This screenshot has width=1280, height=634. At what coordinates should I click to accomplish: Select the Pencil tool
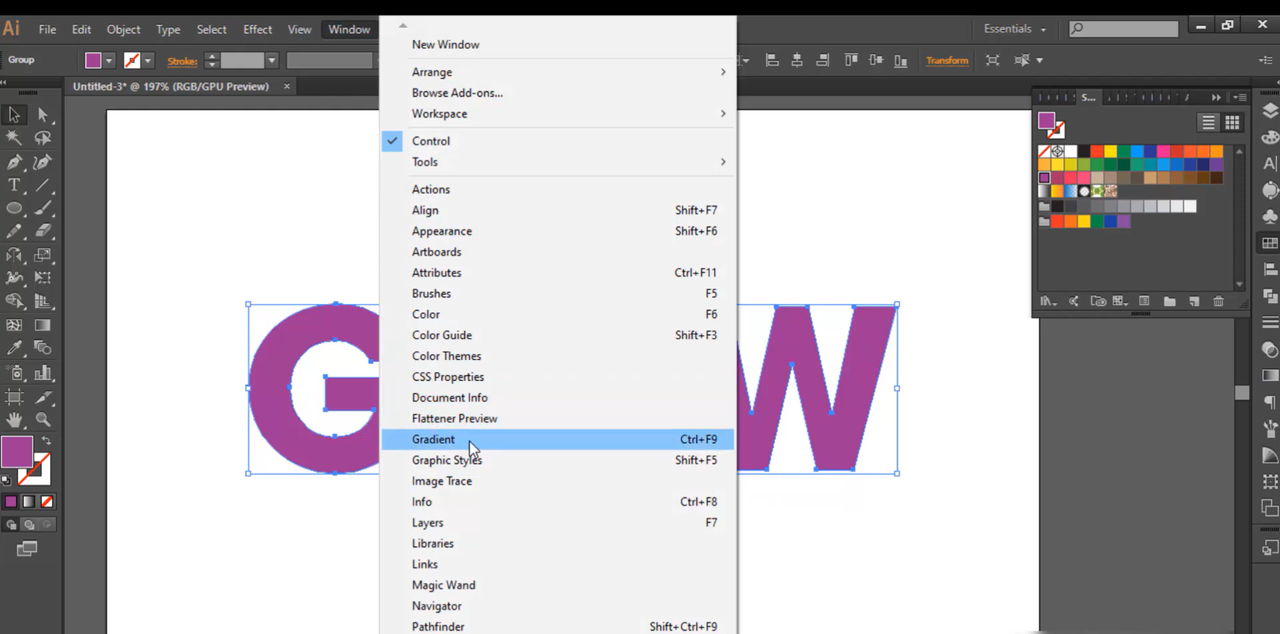tap(14, 231)
